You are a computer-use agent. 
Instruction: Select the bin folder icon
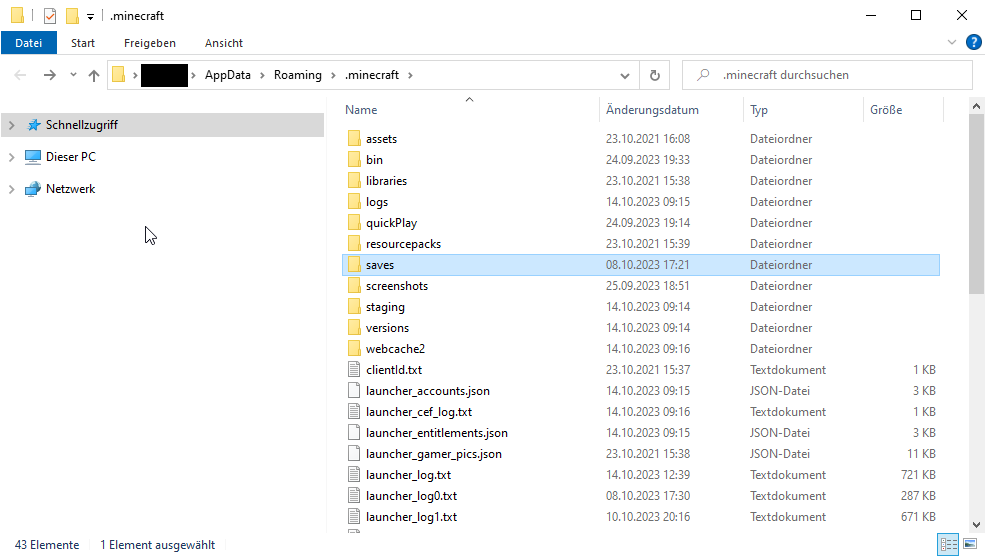(354, 160)
